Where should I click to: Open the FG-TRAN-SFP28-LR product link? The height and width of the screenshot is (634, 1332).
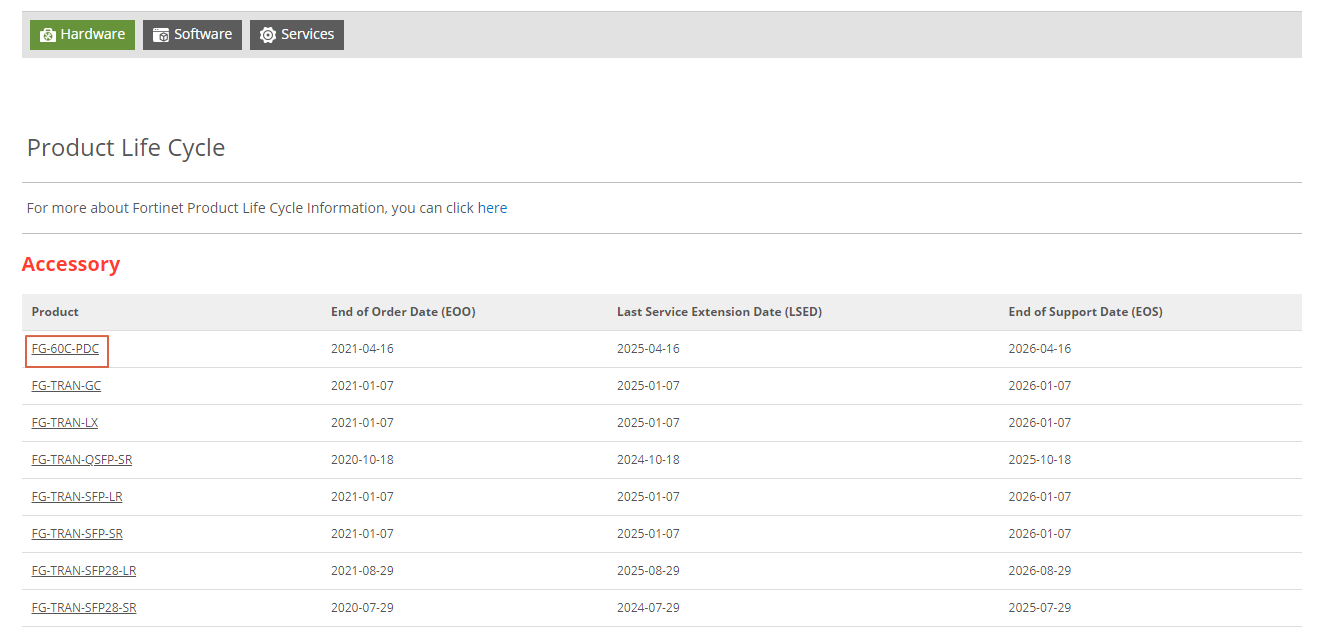coord(84,571)
